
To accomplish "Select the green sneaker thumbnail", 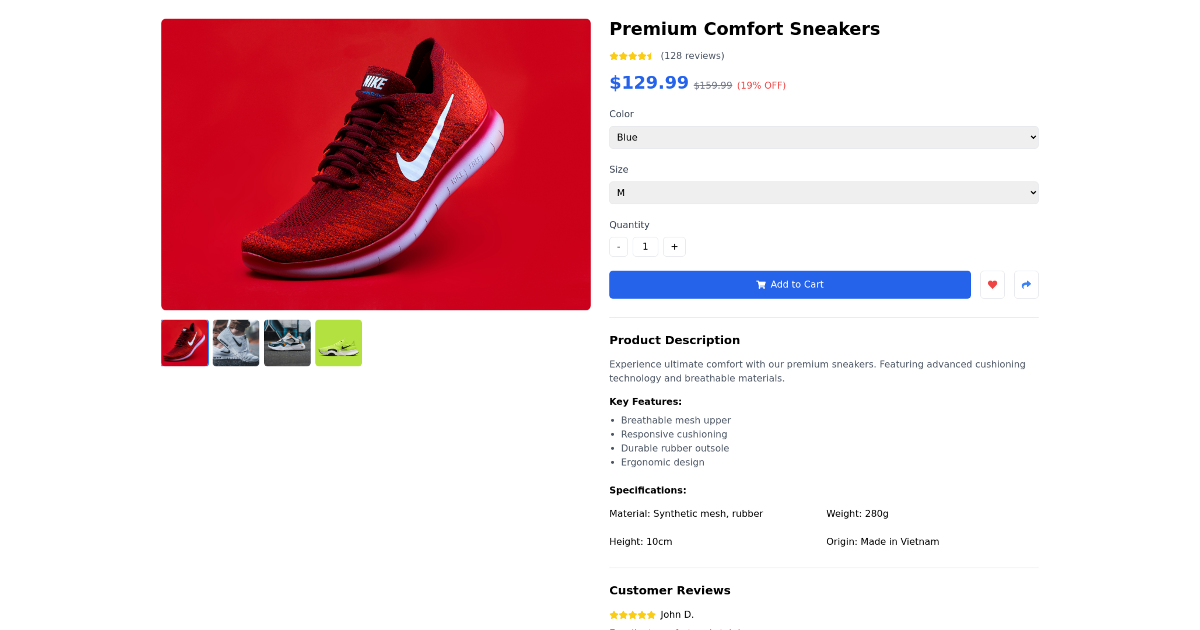I will (x=338, y=343).
